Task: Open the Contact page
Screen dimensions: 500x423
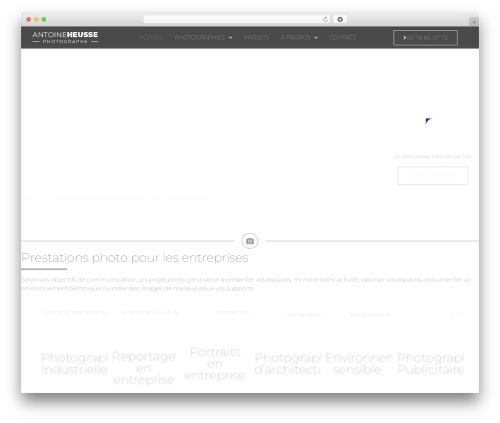Action: tap(342, 37)
